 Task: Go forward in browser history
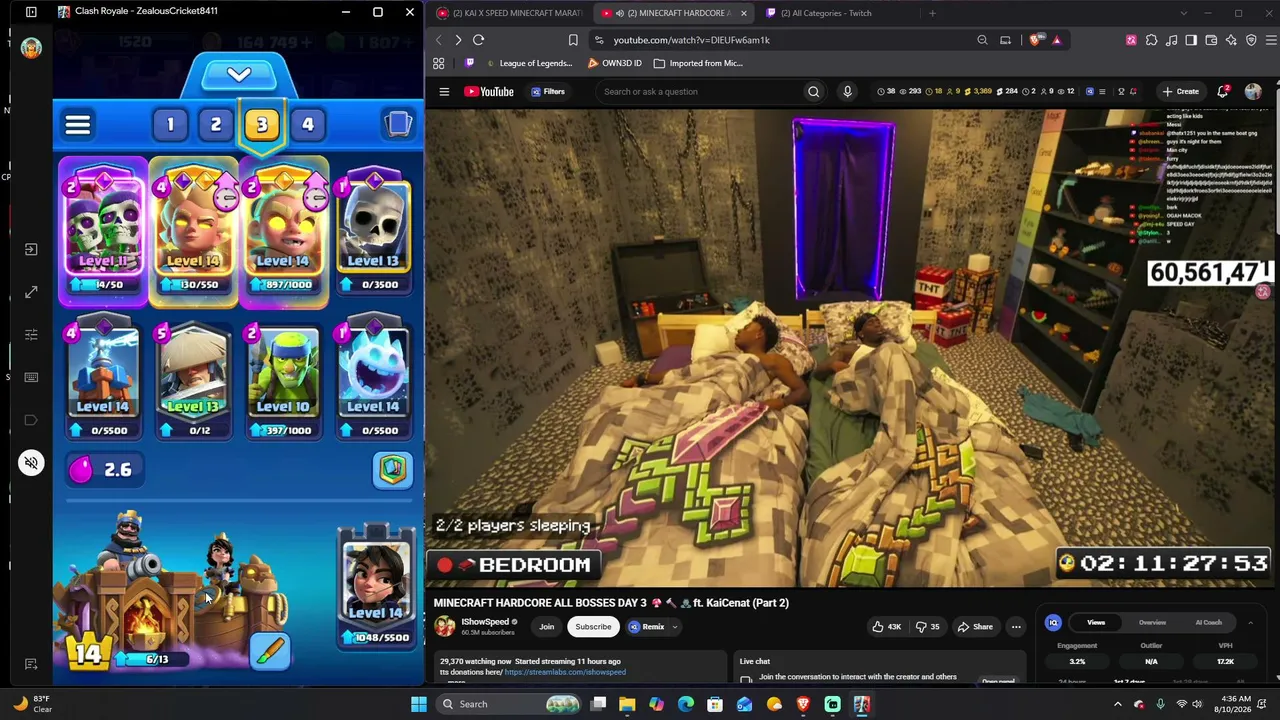click(x=458, y=40)
